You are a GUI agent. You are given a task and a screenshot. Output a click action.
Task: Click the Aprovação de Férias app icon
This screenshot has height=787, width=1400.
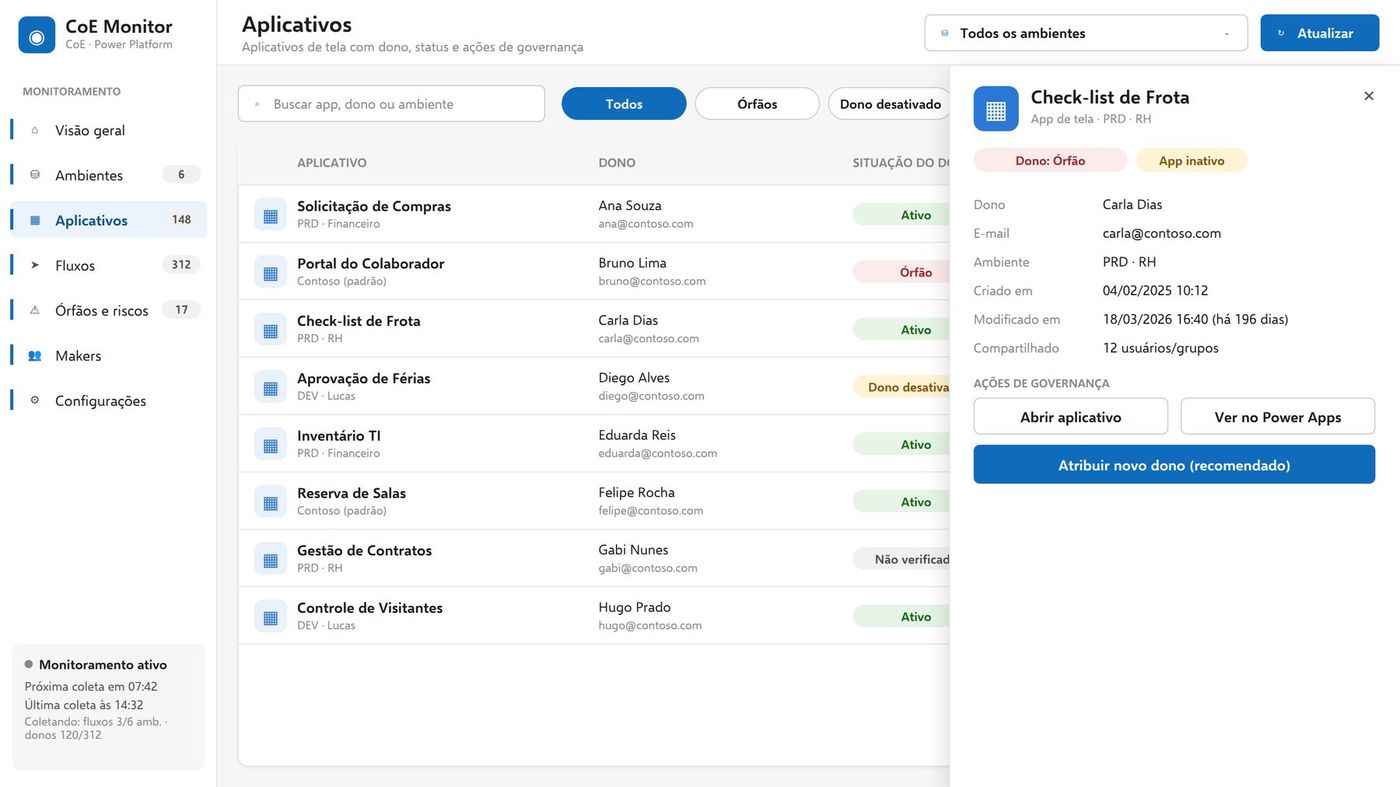[x=270, y=387]
